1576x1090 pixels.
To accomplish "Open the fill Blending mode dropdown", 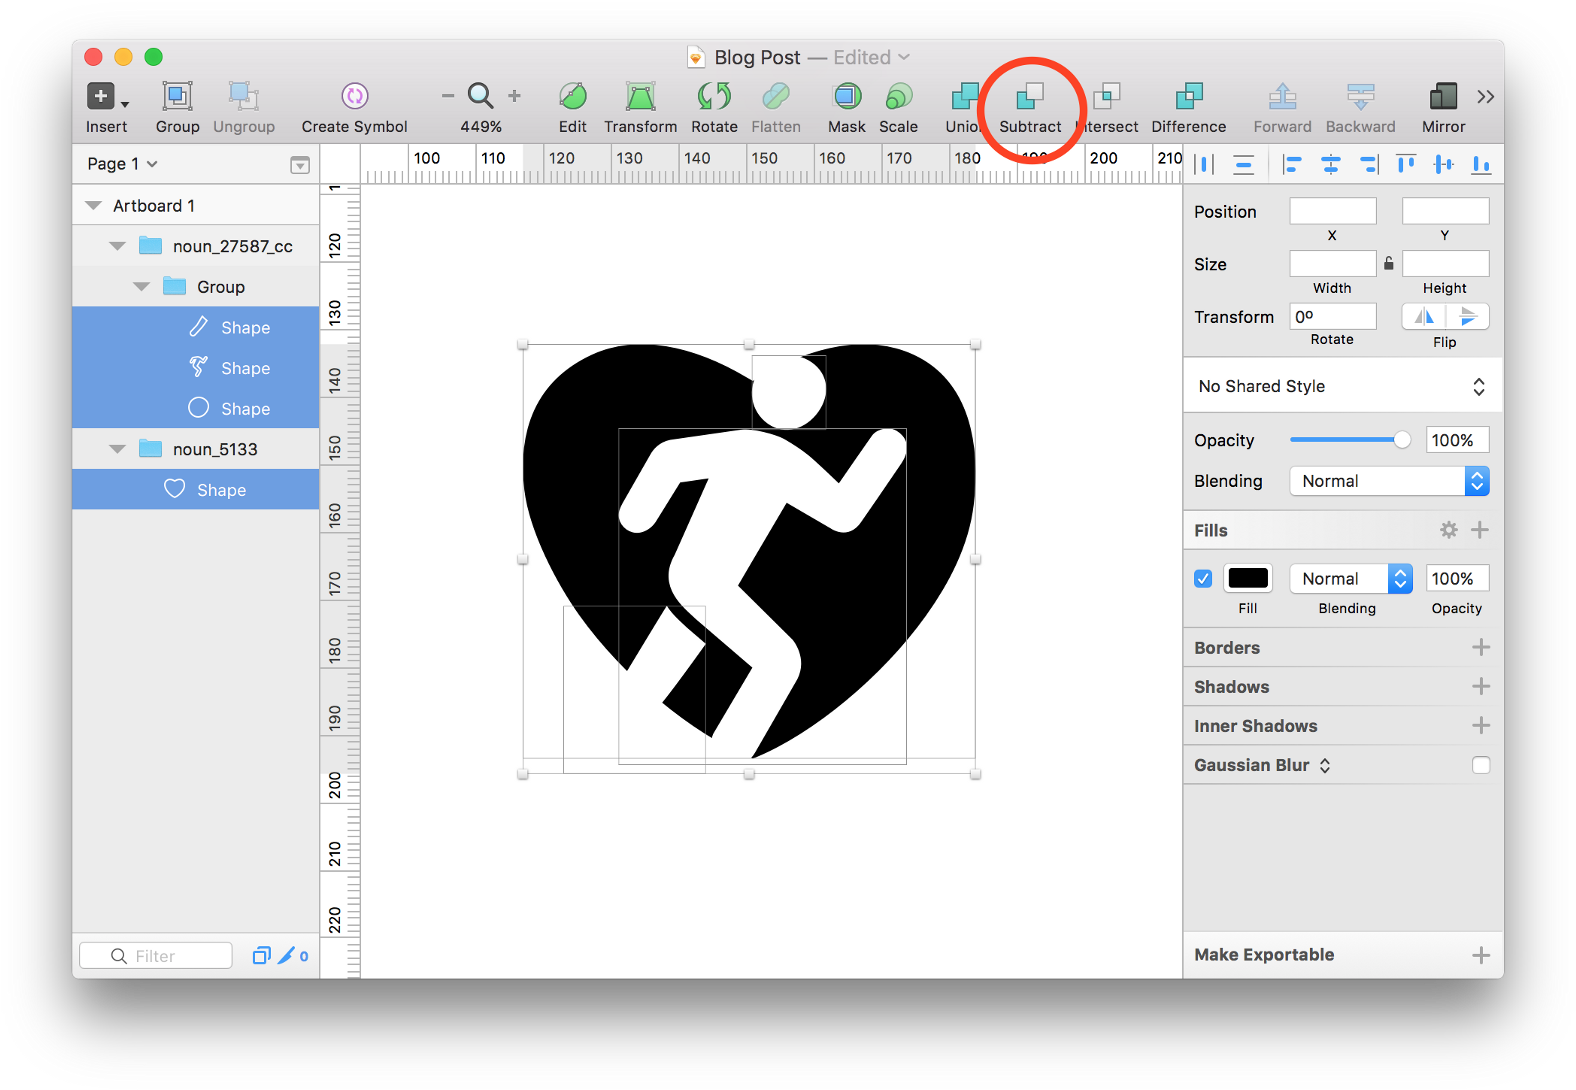I will click(1351, 579).
